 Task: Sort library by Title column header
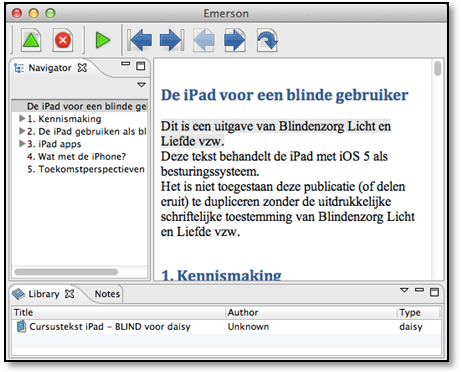(118, 313)
